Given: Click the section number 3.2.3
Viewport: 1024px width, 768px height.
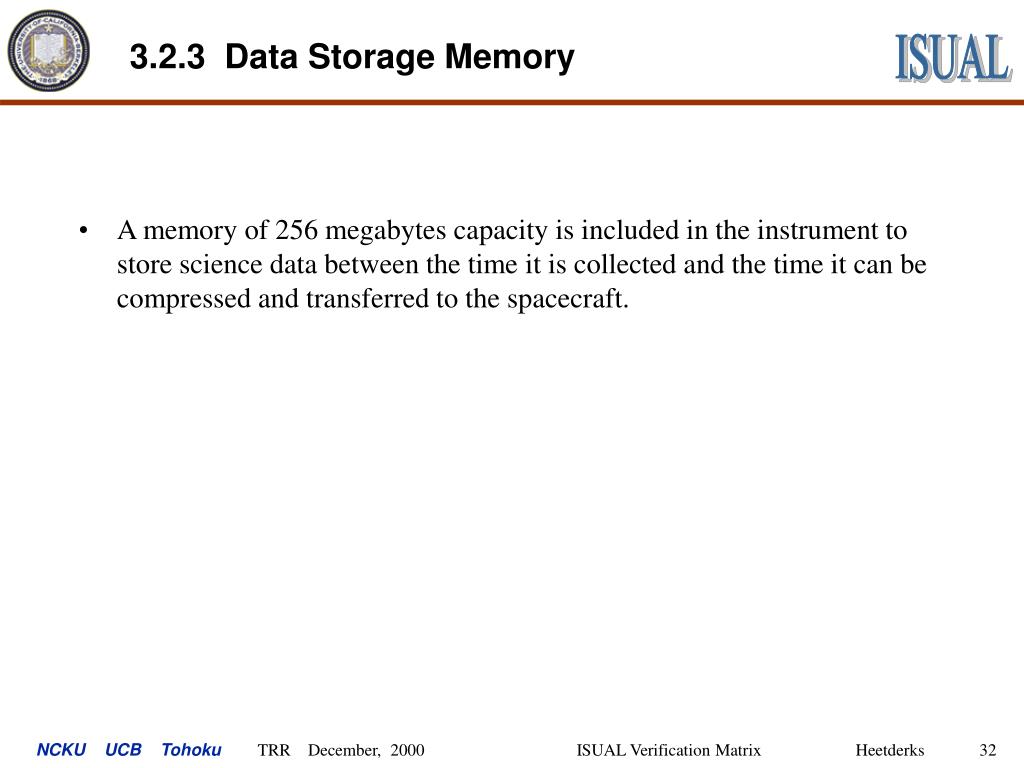Looking at the screenshot, I should click(x=167, y=57).
